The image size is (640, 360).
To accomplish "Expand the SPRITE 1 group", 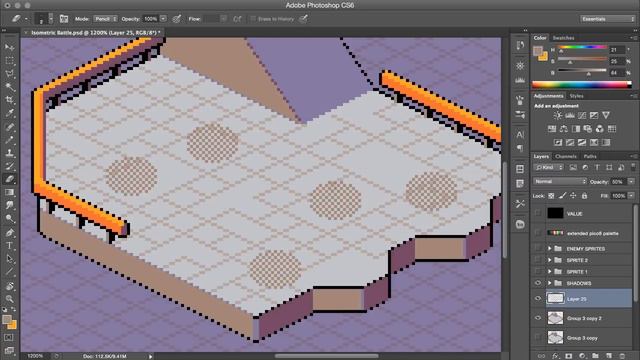I will click(549, 271).
